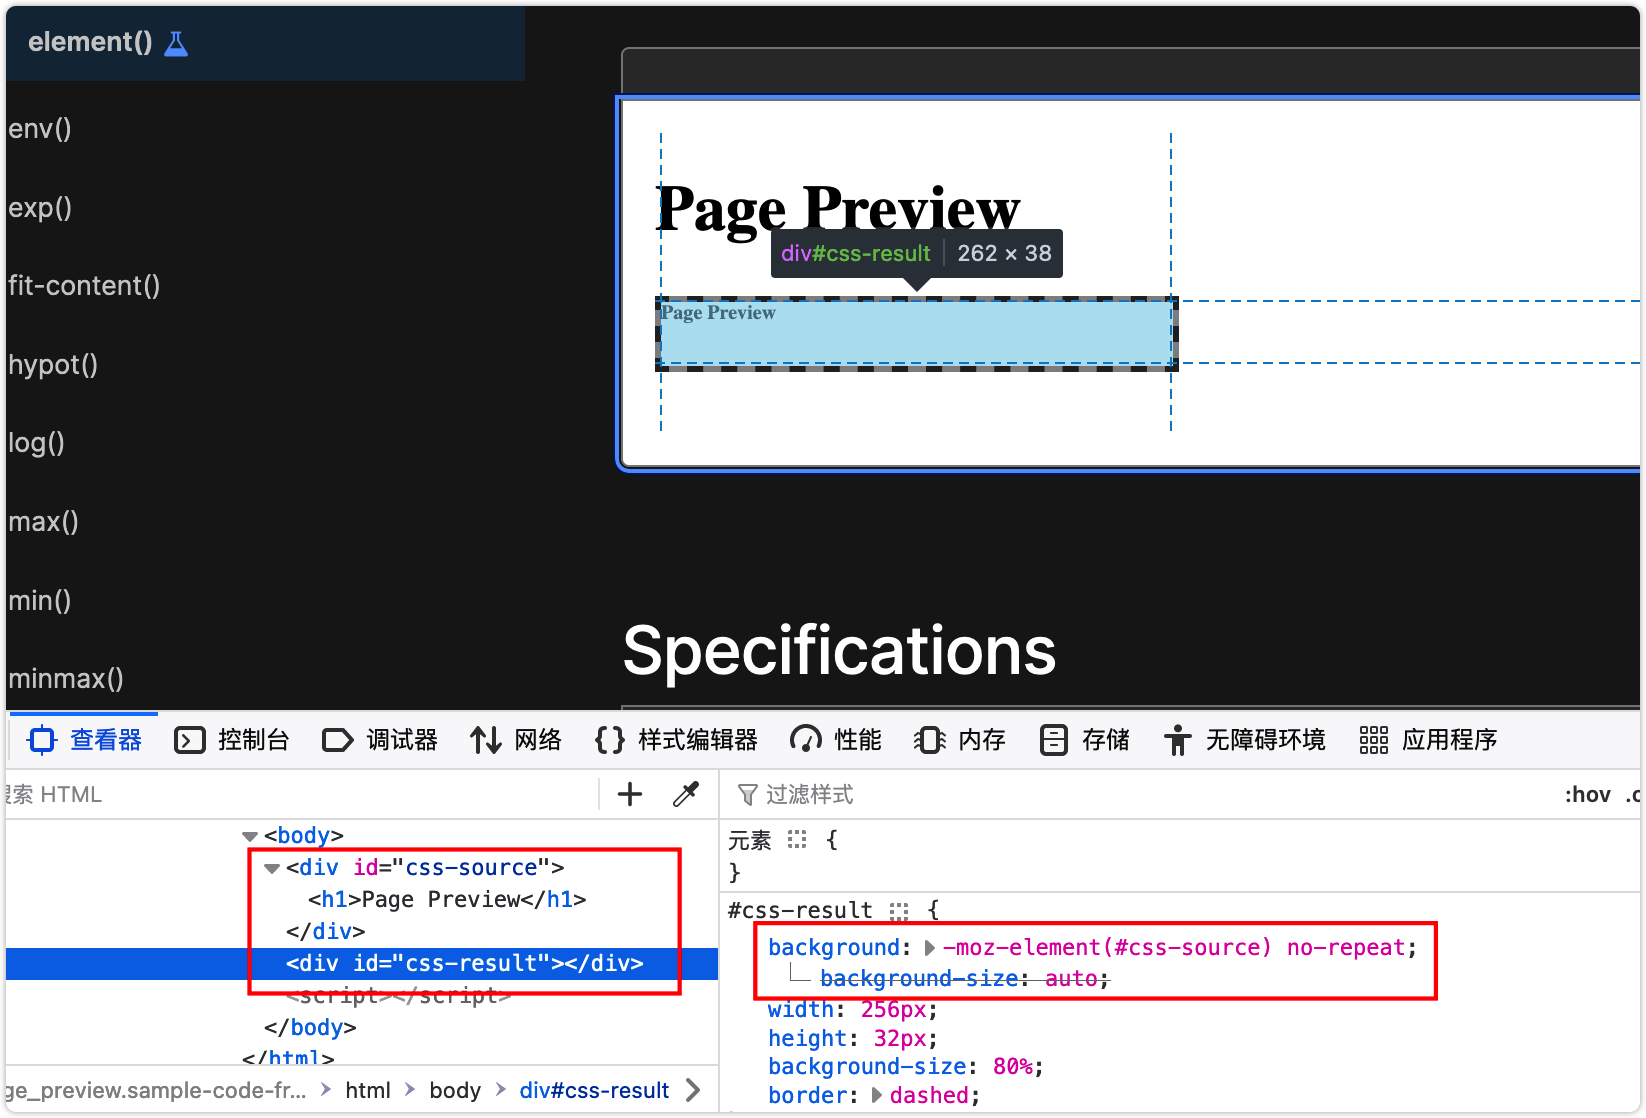The width and height of the screenshot is (1646, 1118).
Task: Switch to the 控制台 console tab
Action: pyautogui.click(x=232, y=740)
